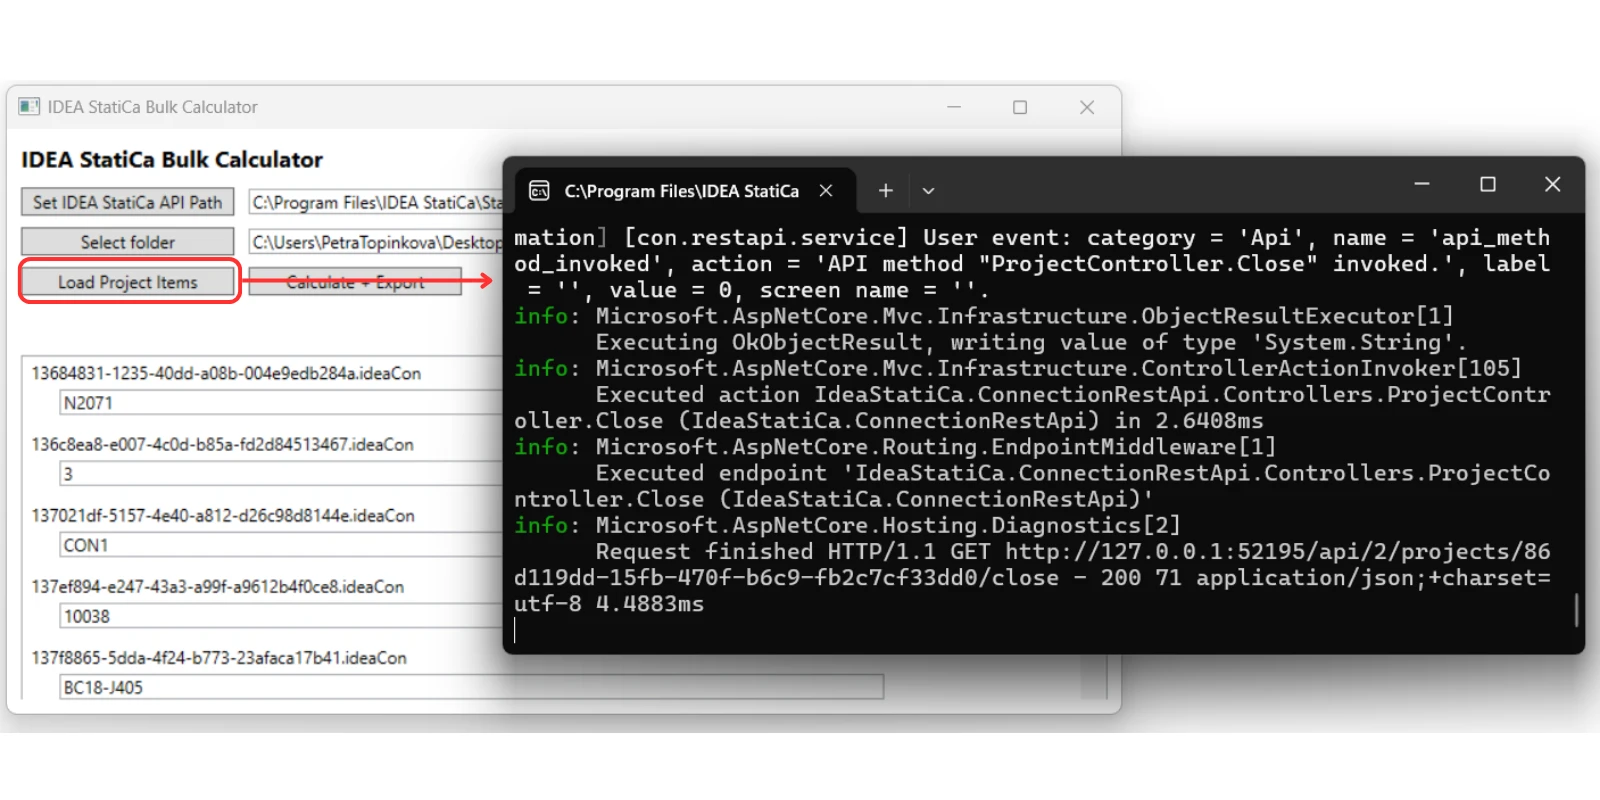
Task: Click the API path text field
Action: [x=377, y=202]
